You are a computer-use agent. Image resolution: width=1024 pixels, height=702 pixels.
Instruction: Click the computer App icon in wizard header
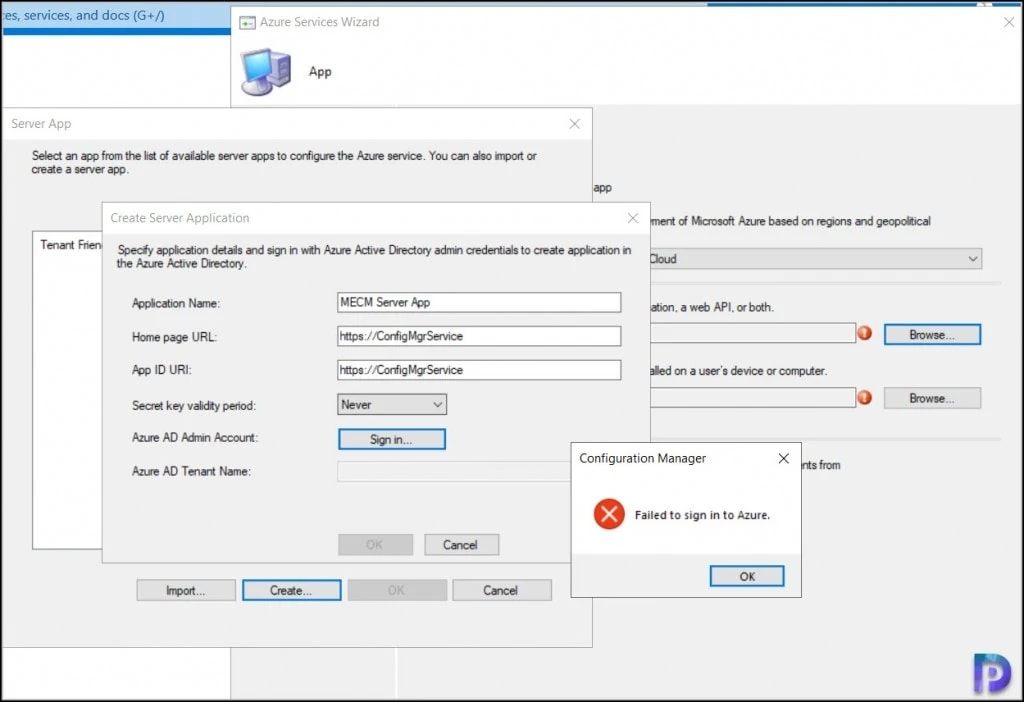266,72
